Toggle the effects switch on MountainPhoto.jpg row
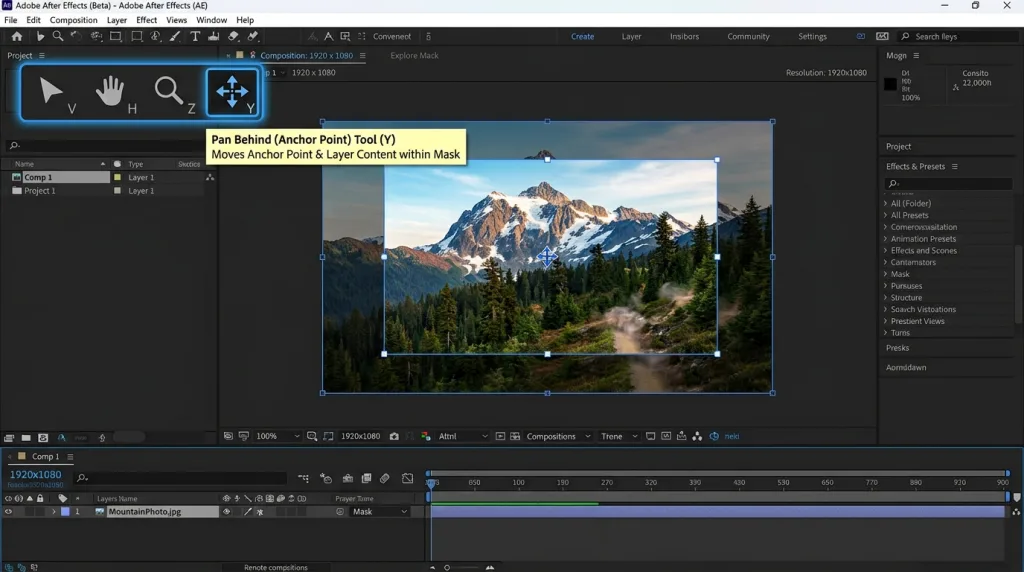The width and height of the screenshot is (1024, 572). [x=260, y=512]
